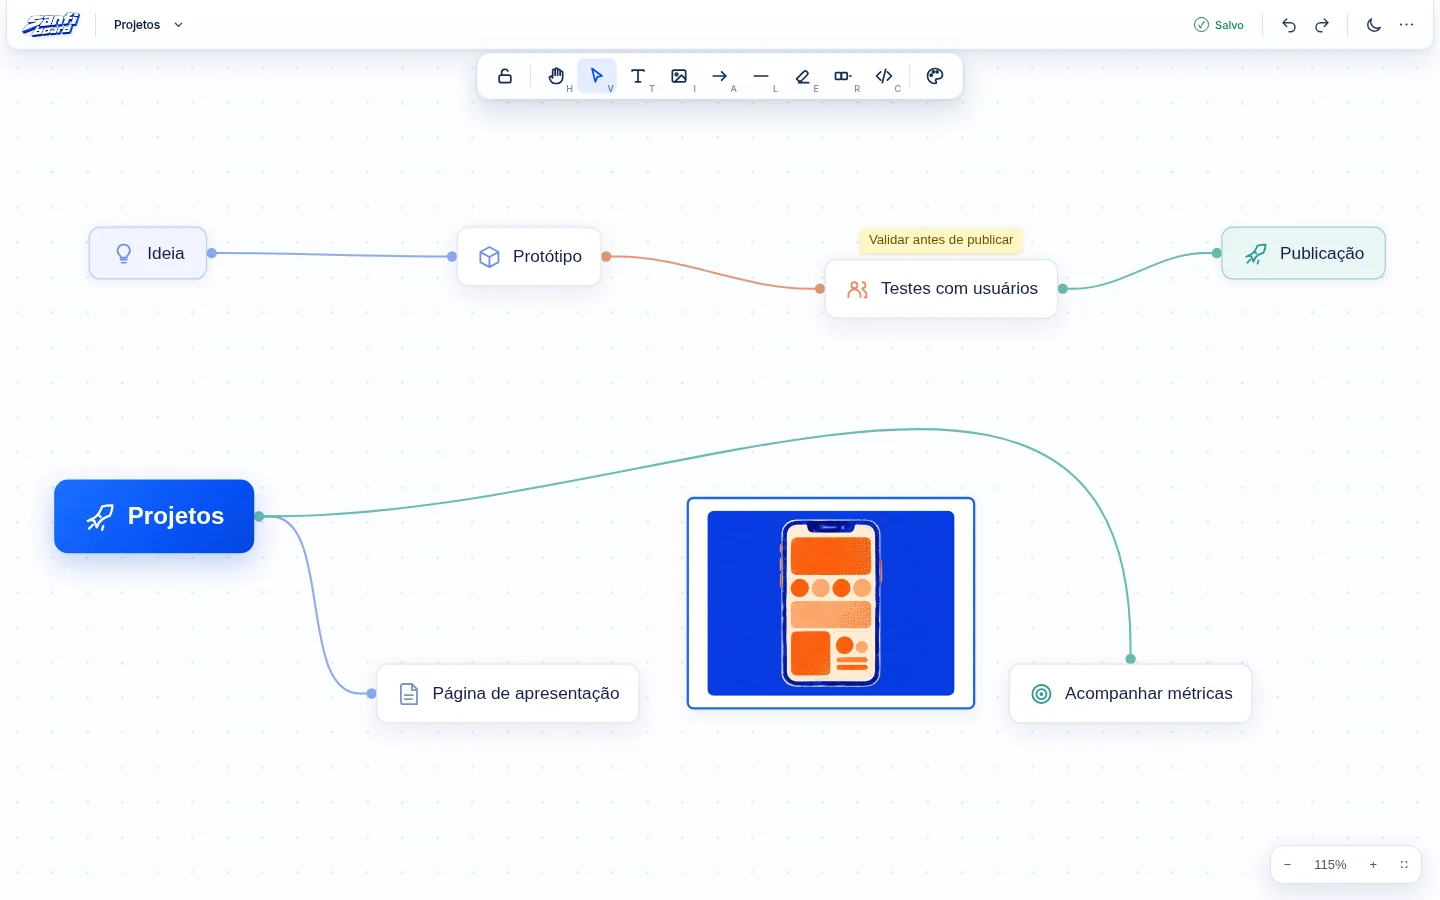Redo the last action

click(1322, 25)
